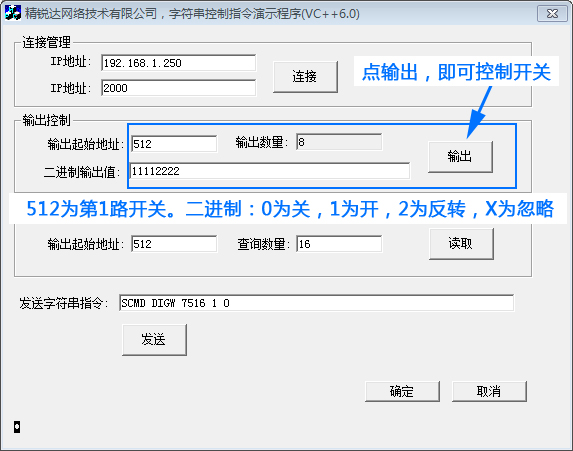Click the 发送 send button

(154, 339)
